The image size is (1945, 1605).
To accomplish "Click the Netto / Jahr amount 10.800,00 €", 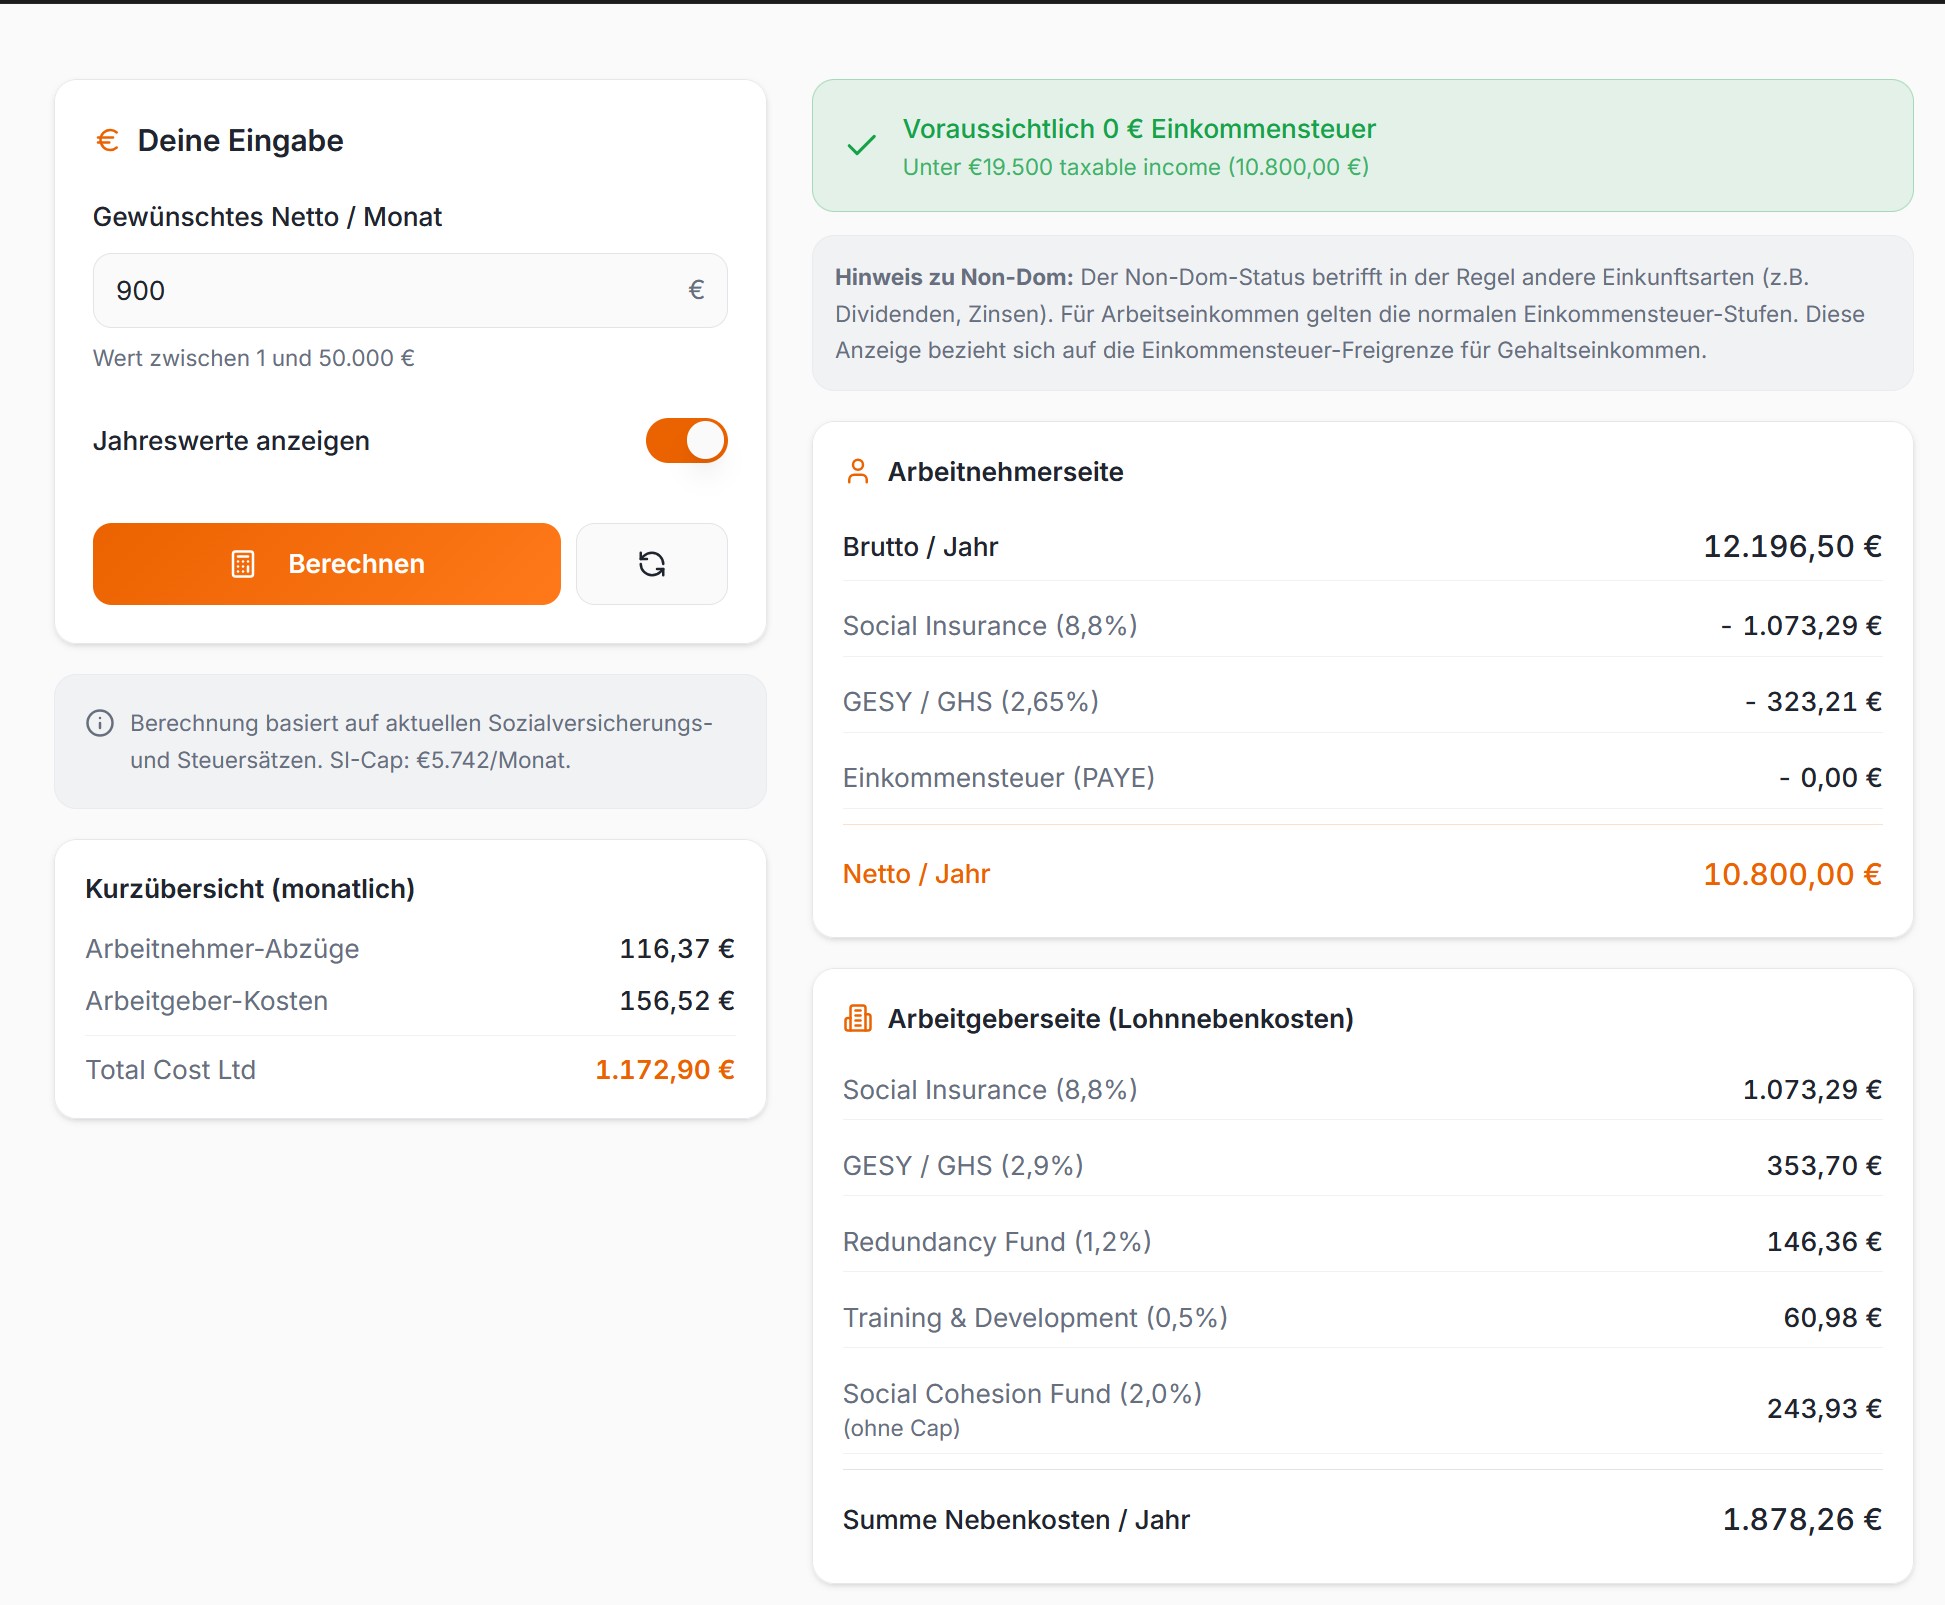I will [x=1791, y=874].
